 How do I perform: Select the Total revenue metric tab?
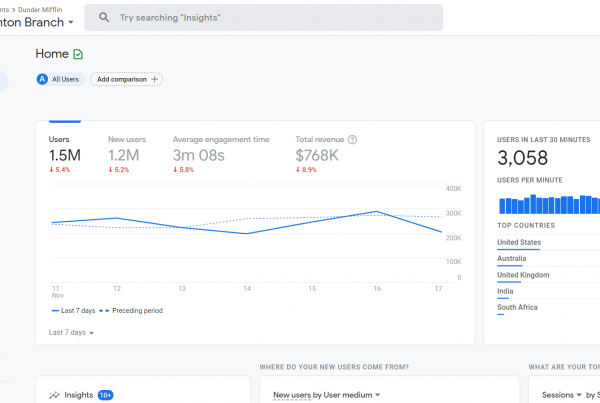click(326, 154)
